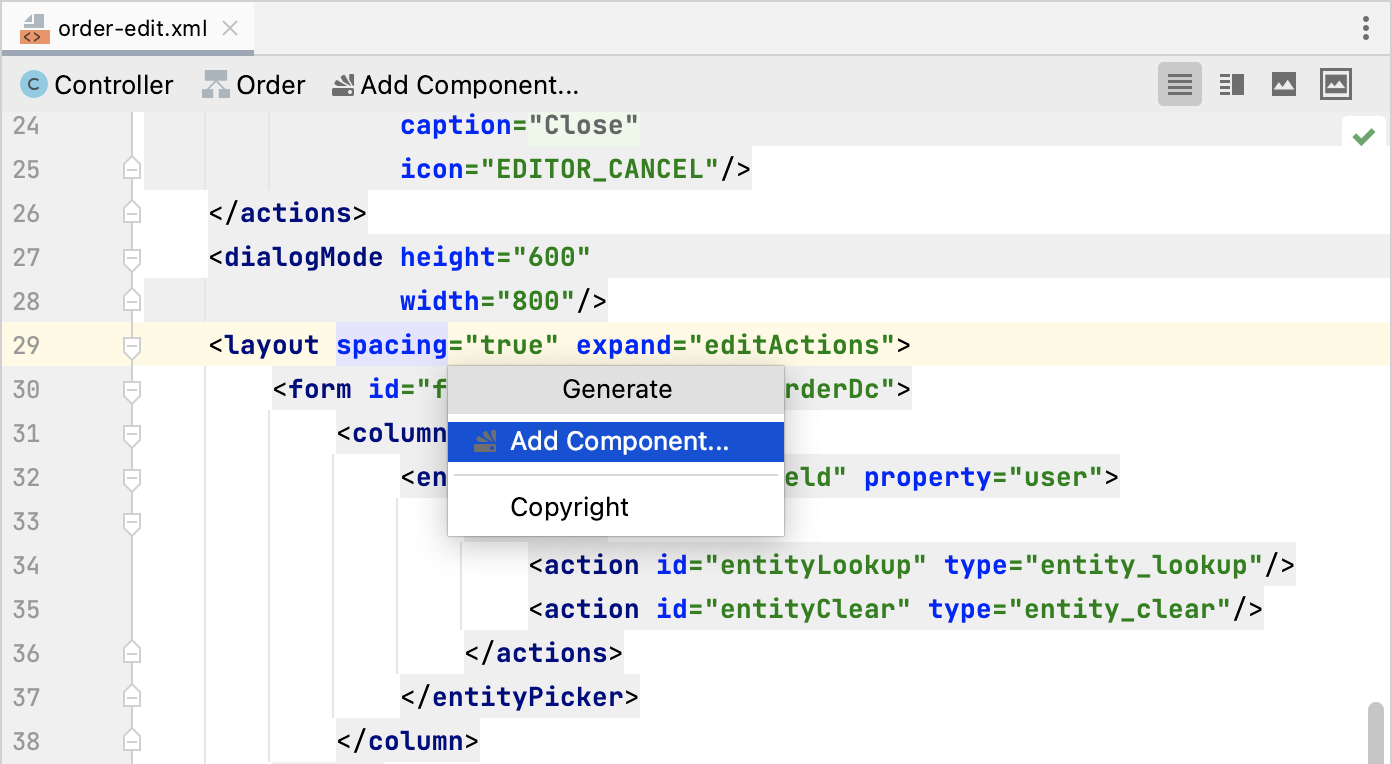Click the vertical scrollbar thumb
The image size is (1392, 764).
point(1377,733)
